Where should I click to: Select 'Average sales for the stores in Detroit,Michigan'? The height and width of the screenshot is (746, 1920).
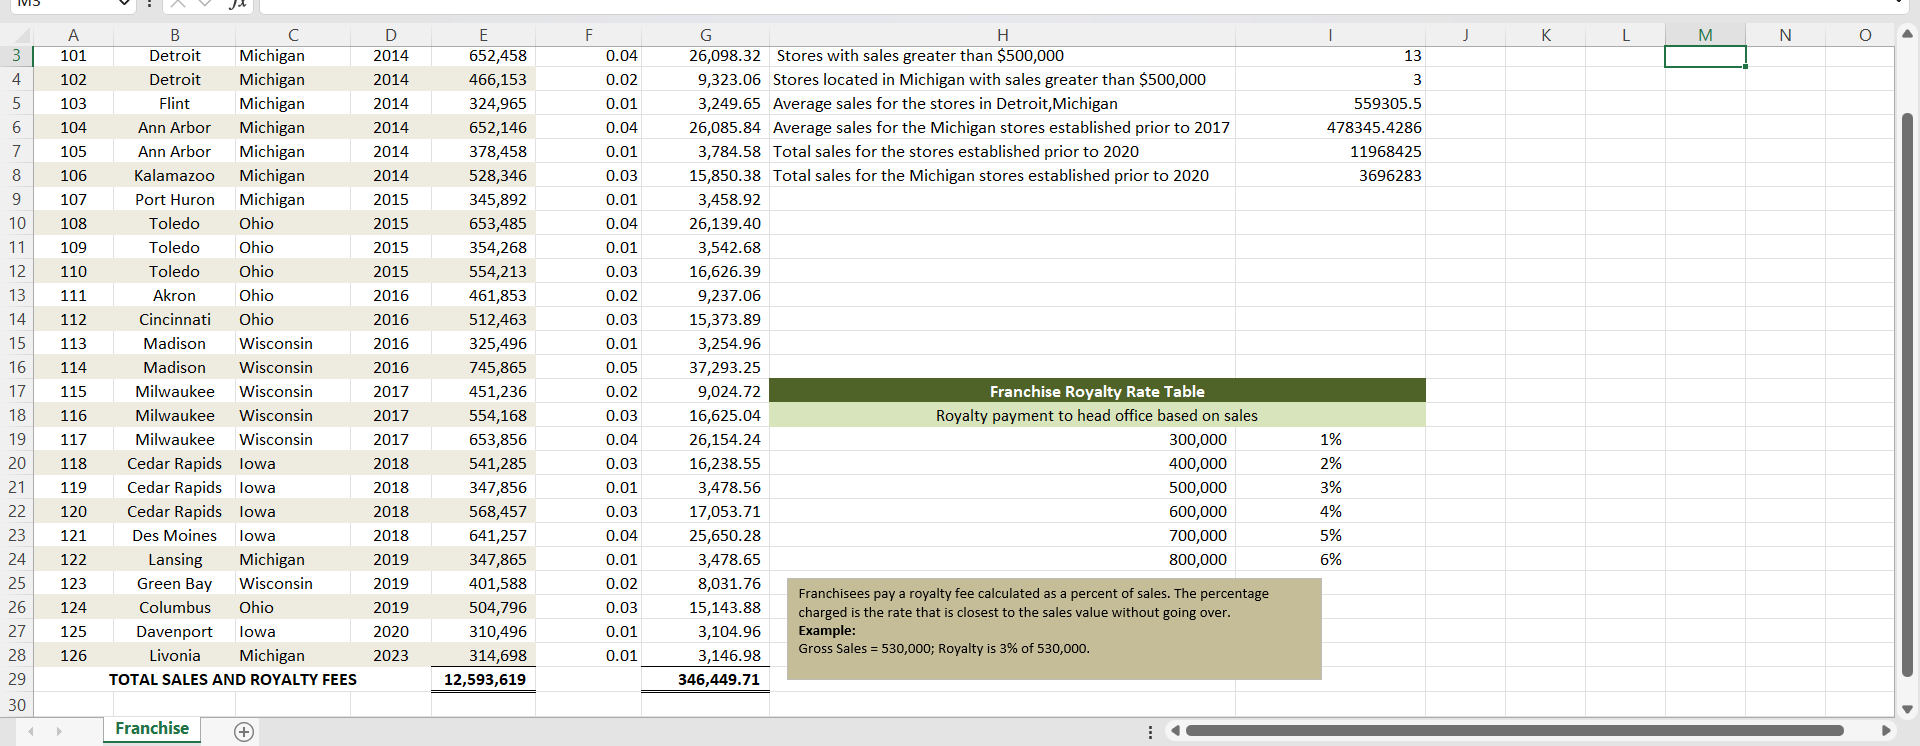click(x=1002, y=104)
